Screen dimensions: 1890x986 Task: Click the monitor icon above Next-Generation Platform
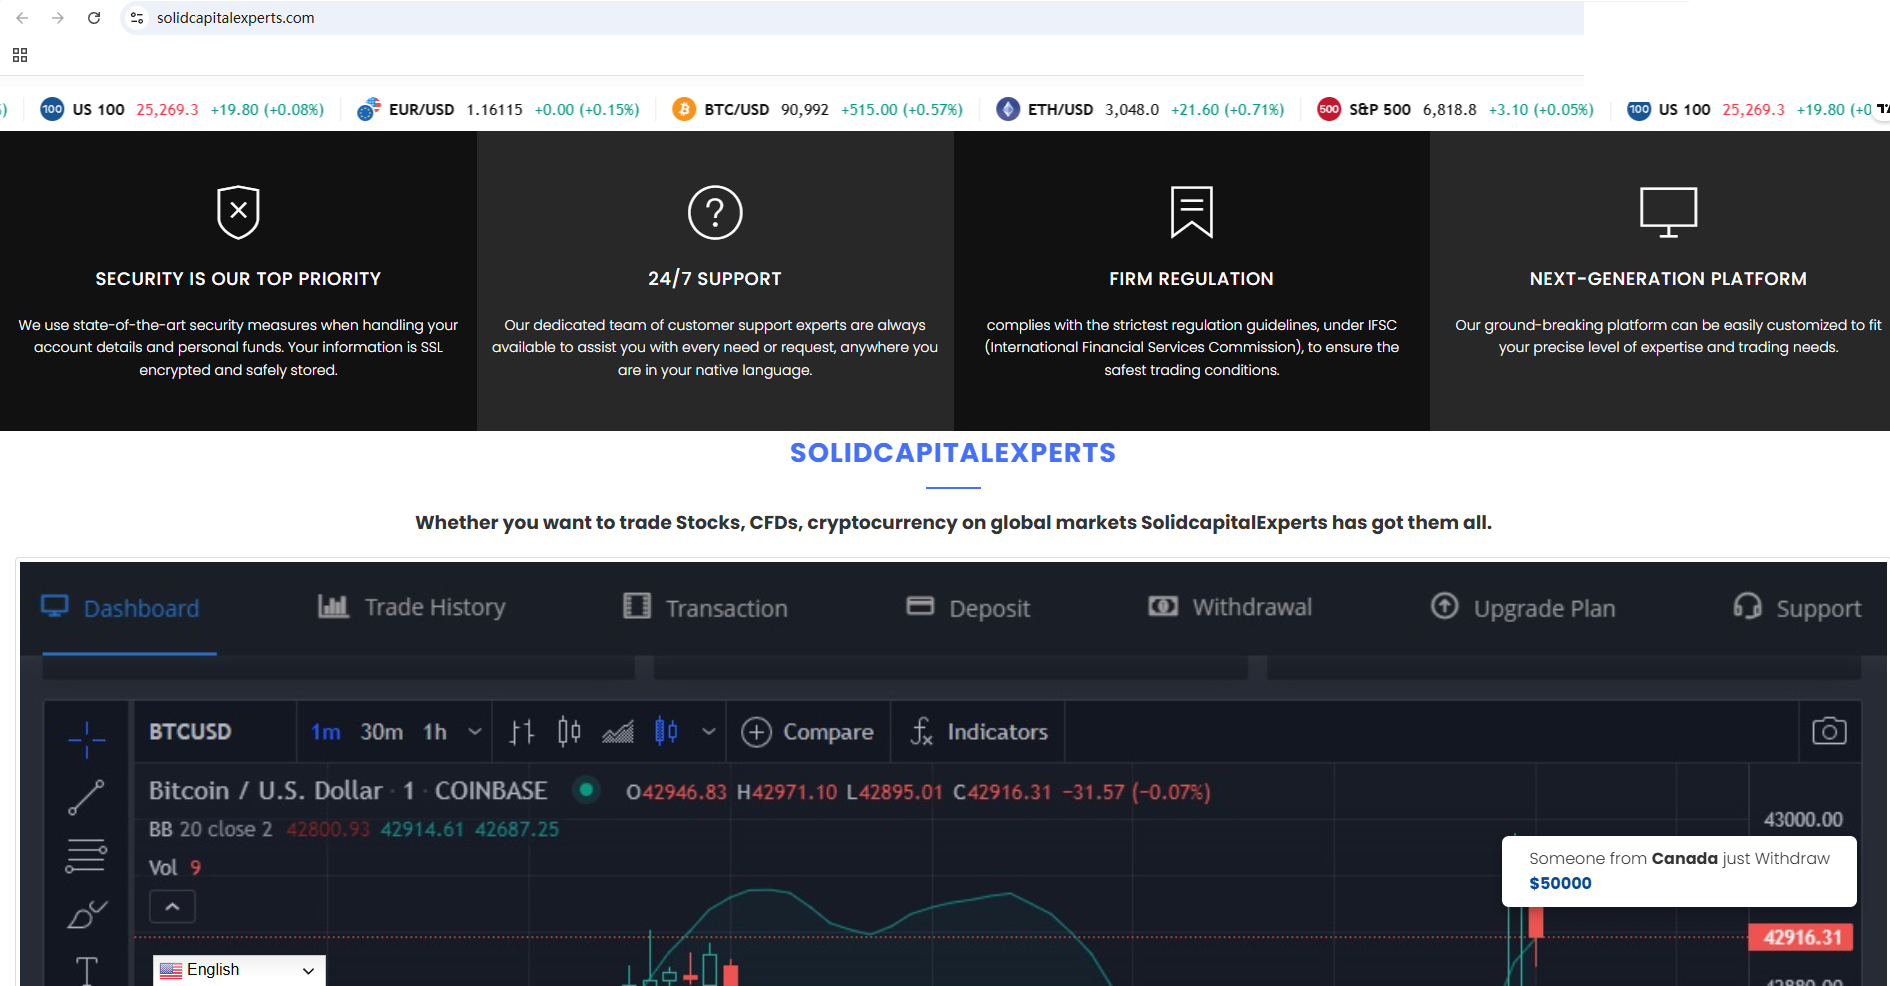[1668, 212]
